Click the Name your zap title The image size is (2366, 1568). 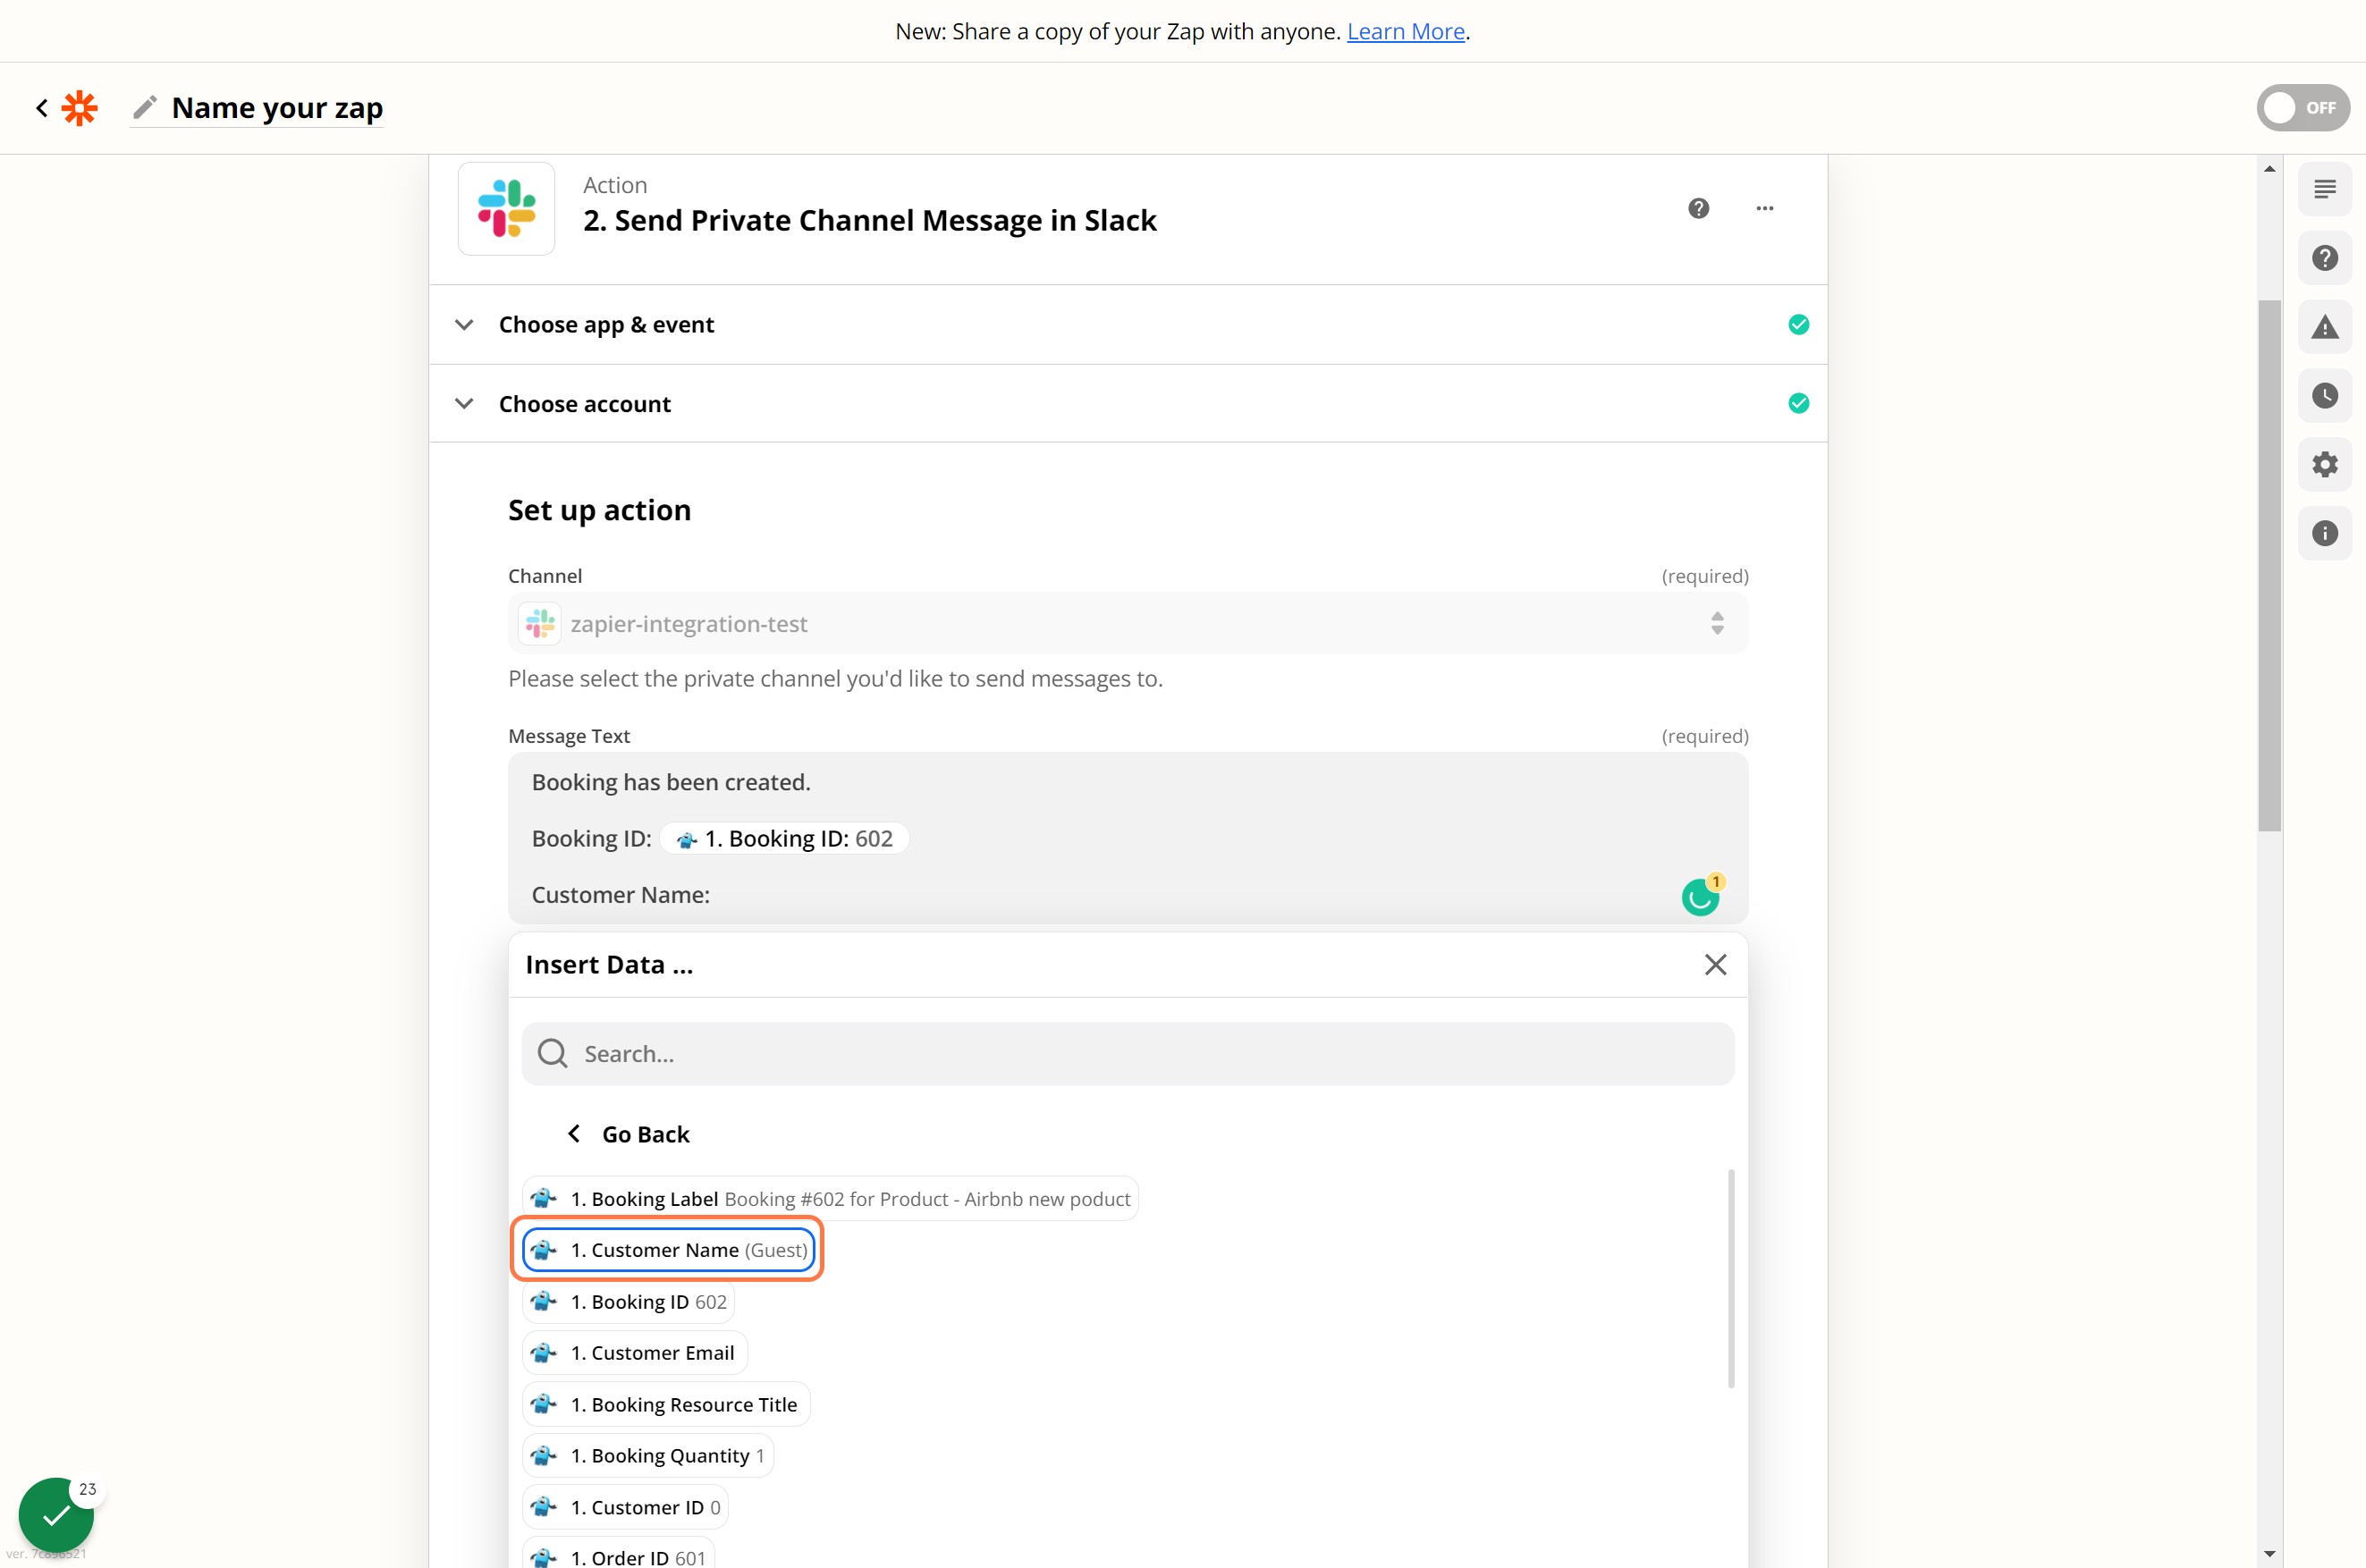click(277, 107)
